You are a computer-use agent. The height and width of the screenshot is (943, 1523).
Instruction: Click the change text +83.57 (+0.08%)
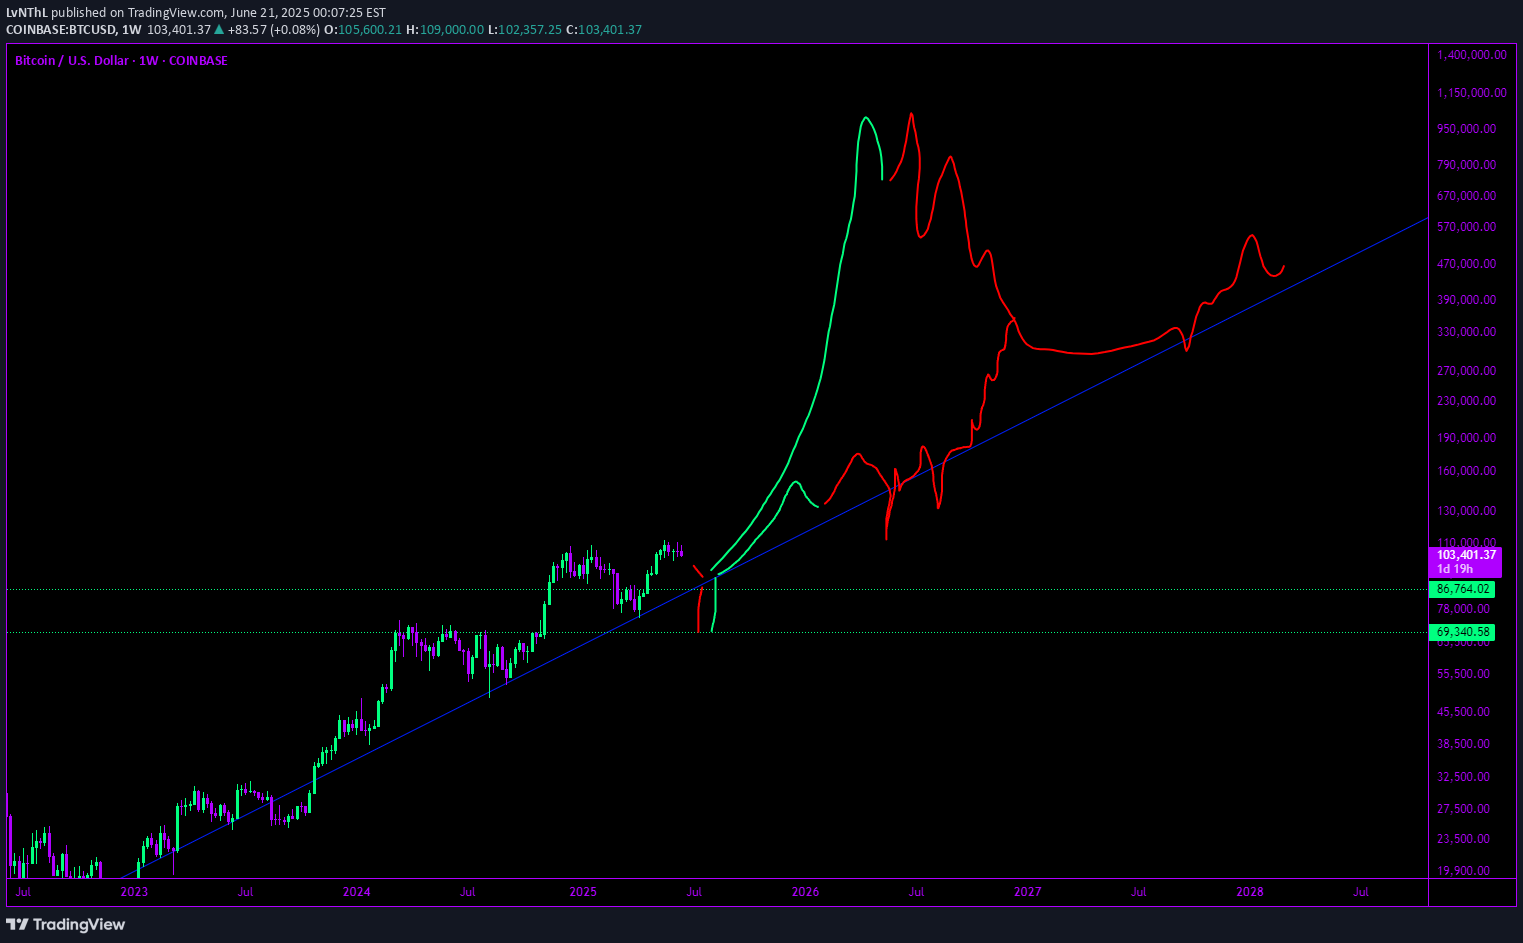click(x=274, y=30)
